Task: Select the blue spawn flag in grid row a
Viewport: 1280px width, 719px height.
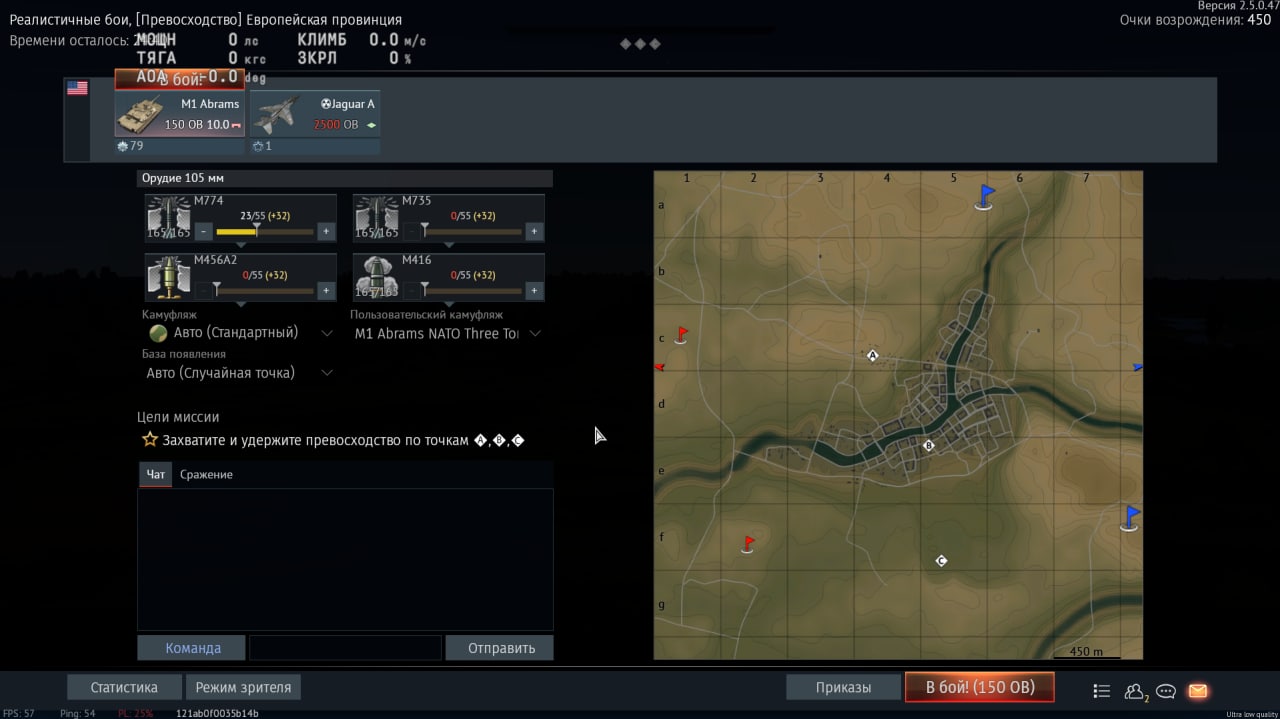Action: coord(985,196)
